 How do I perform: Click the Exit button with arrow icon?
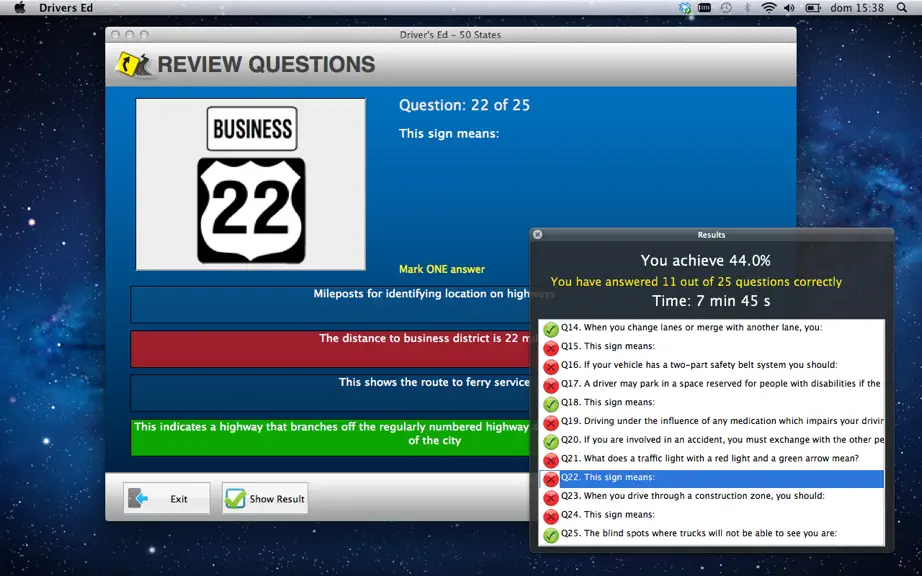click(x=166, y=498)
